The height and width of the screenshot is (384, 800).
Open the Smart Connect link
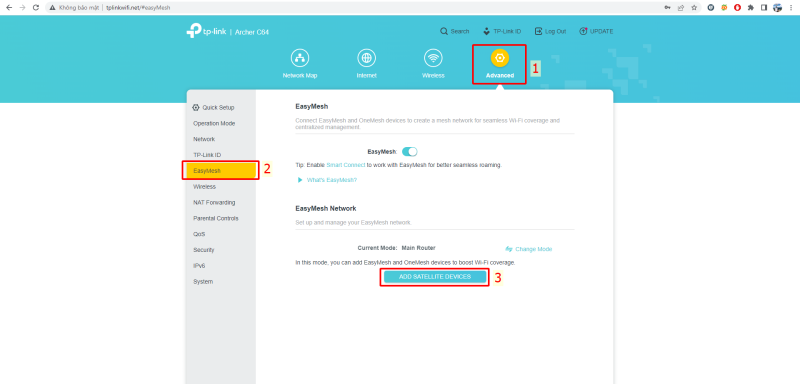pyautogui.click(x=346, y=165)
